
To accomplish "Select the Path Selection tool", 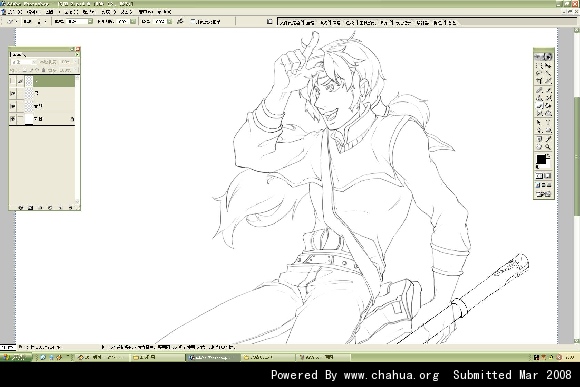I will (539, 123).
